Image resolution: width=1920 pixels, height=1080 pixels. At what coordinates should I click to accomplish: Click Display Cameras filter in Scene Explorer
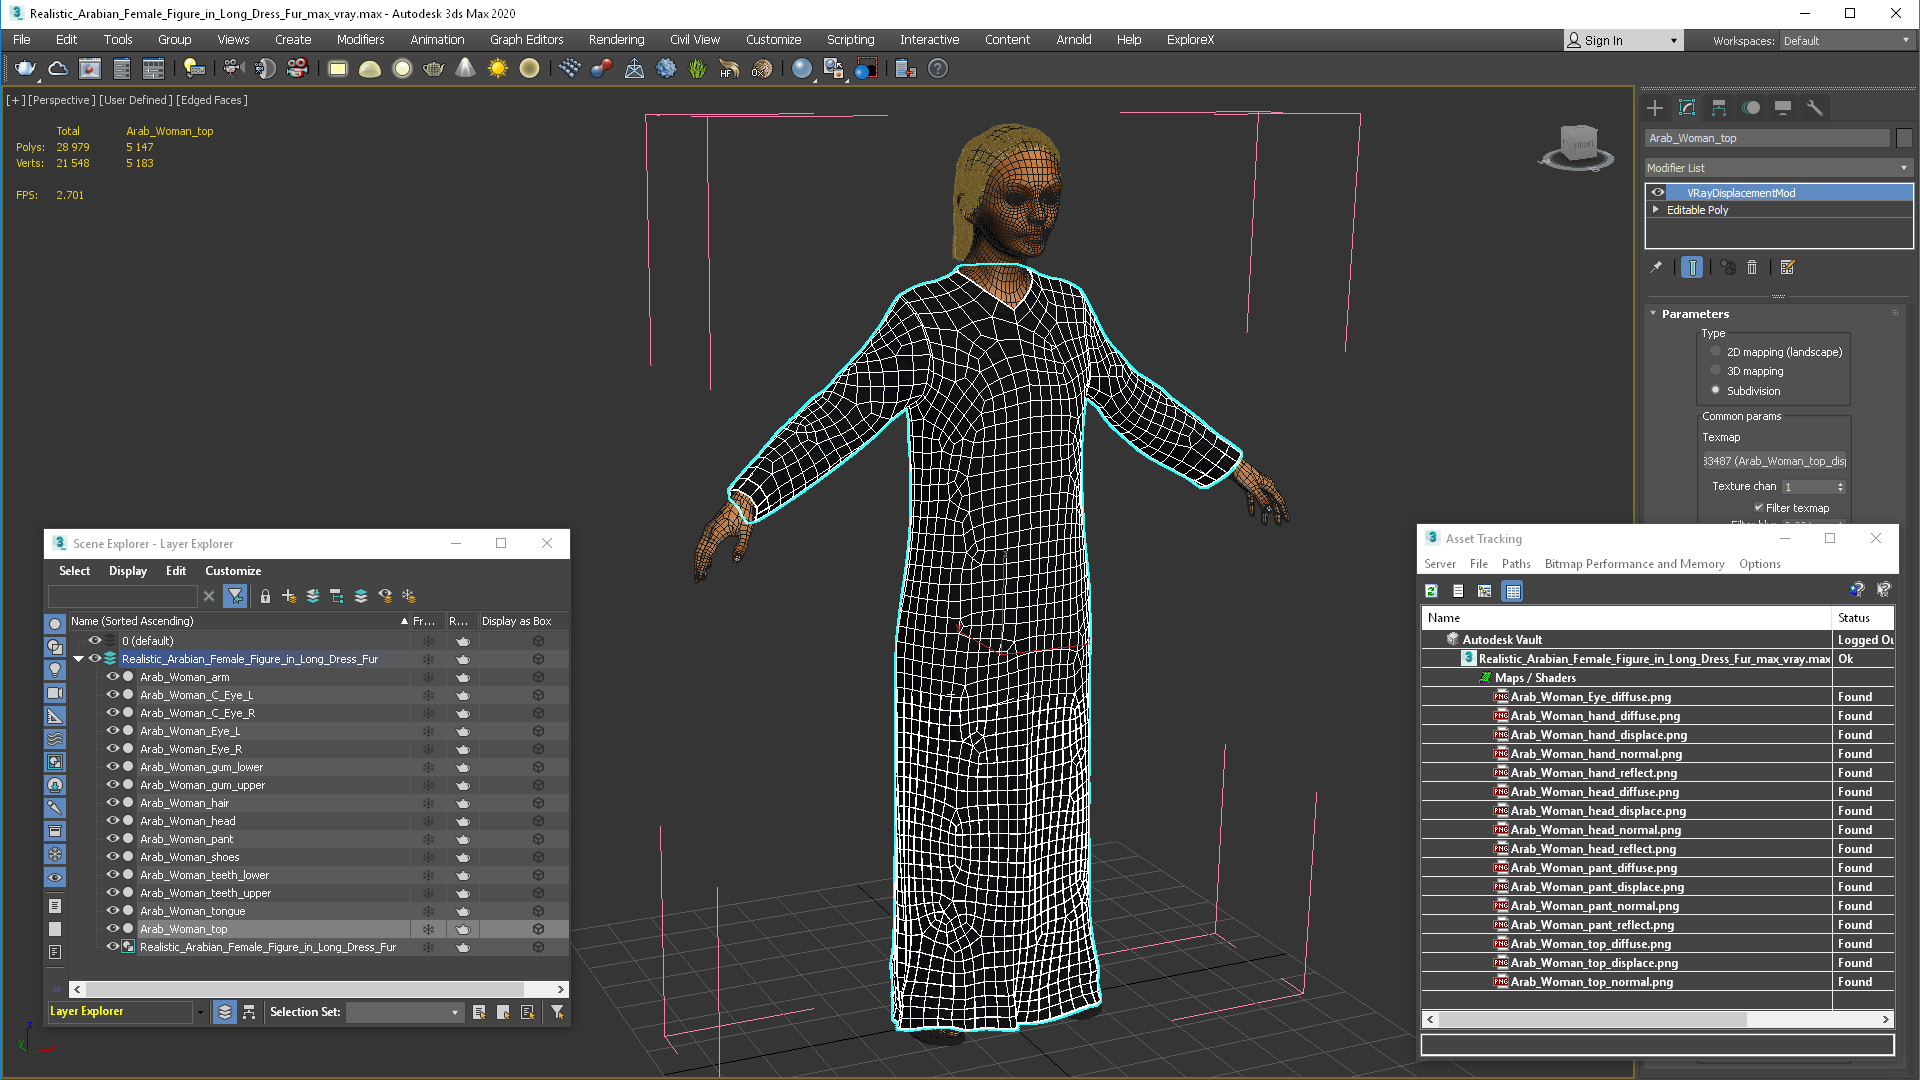(x=55, y=692)
